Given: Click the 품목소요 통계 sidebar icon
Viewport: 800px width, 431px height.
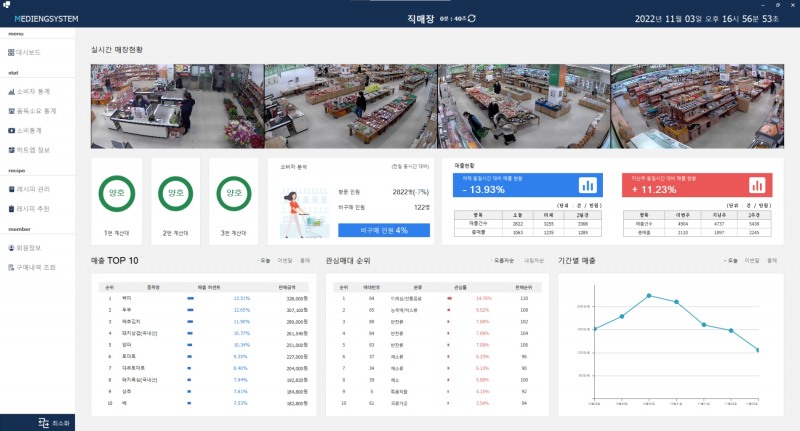Looking at the screenshot, I should [11, 111].
